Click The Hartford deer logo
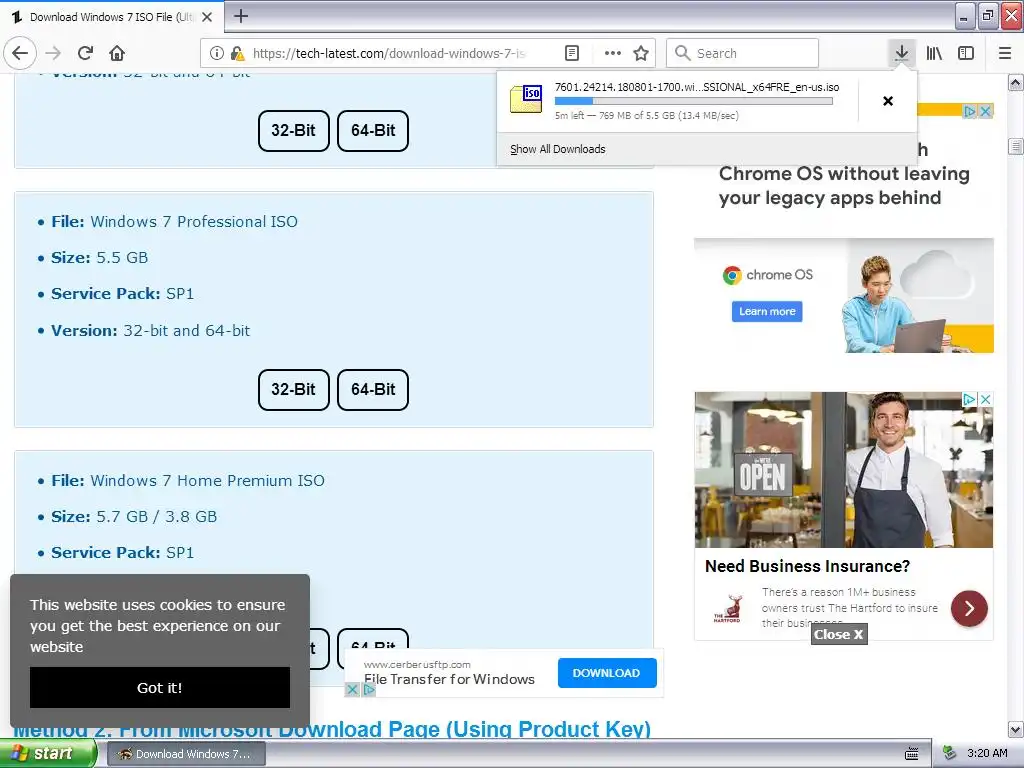Viewport: 1024px width, 768px height. point(728,608)
